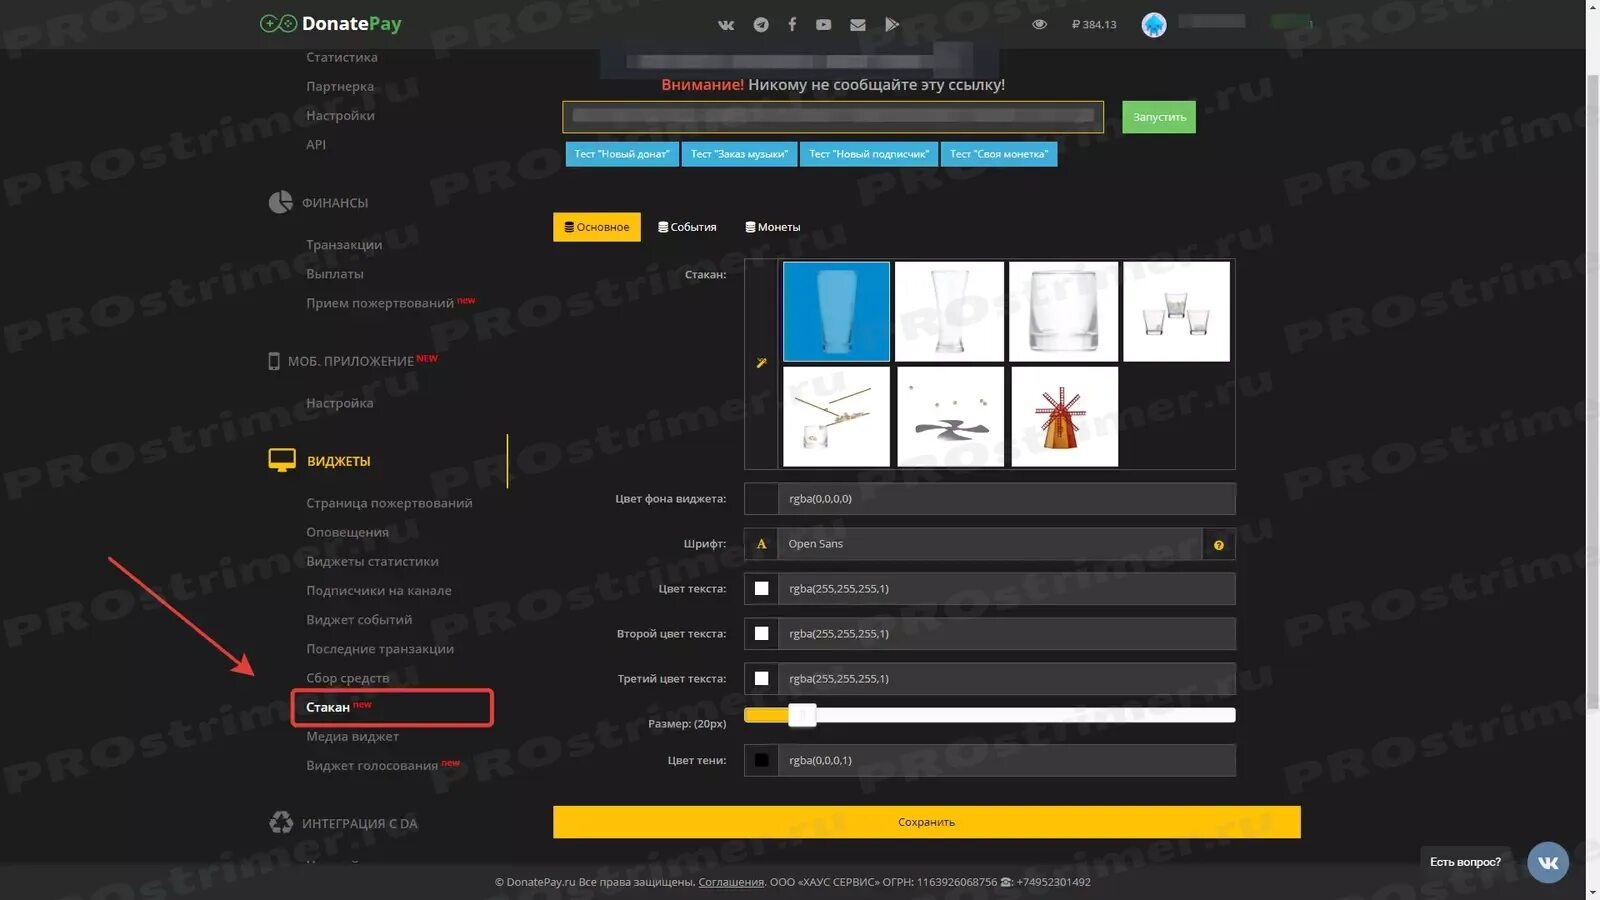1600x900 pixels.
Task: Switch to the Основное tab
Action: coord(597,227)
